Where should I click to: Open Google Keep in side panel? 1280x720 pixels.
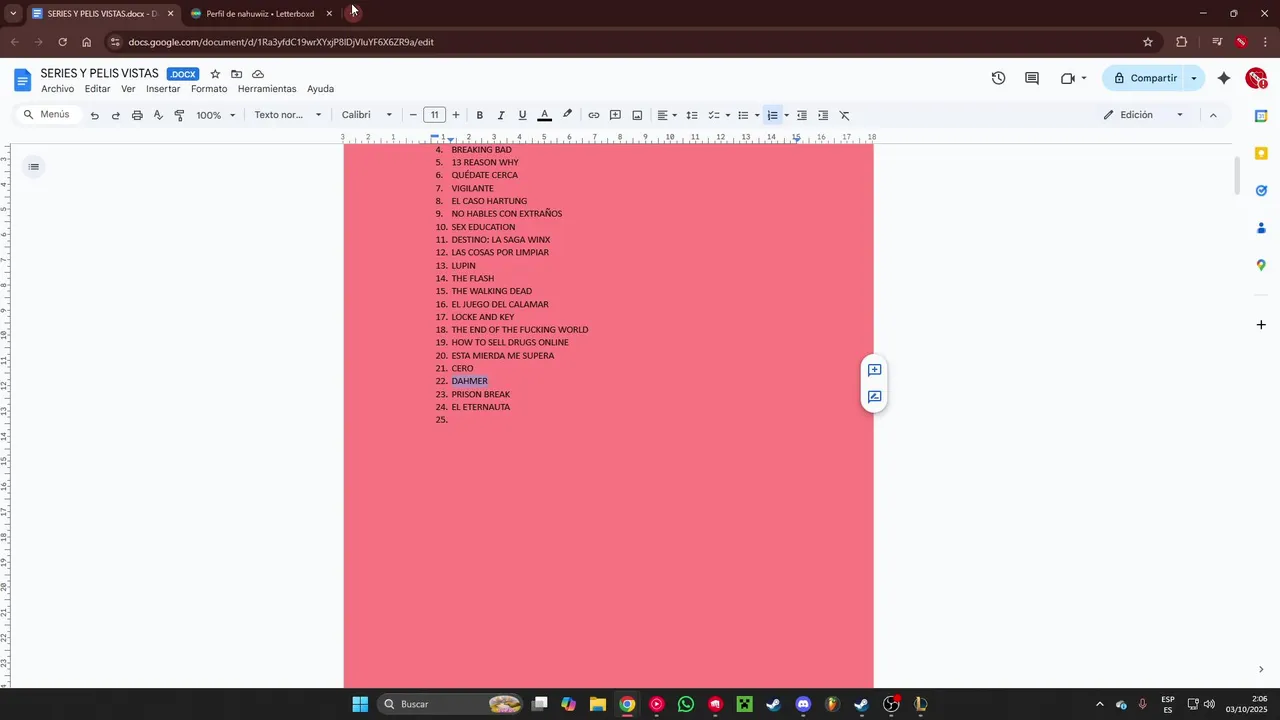[x=1261, y=153]
